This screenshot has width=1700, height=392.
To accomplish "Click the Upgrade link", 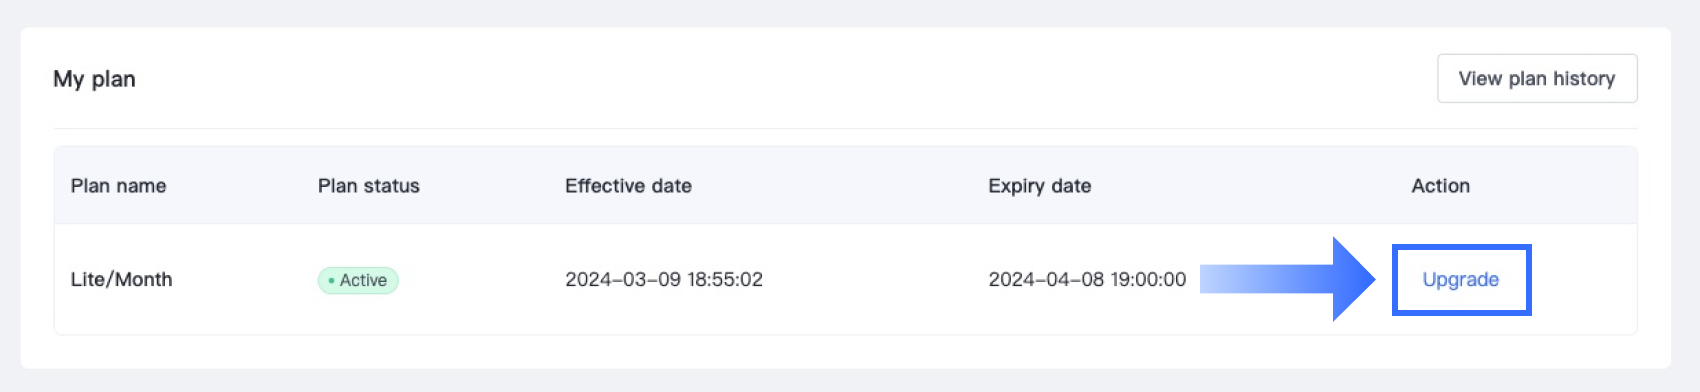I will [1460, 280].
